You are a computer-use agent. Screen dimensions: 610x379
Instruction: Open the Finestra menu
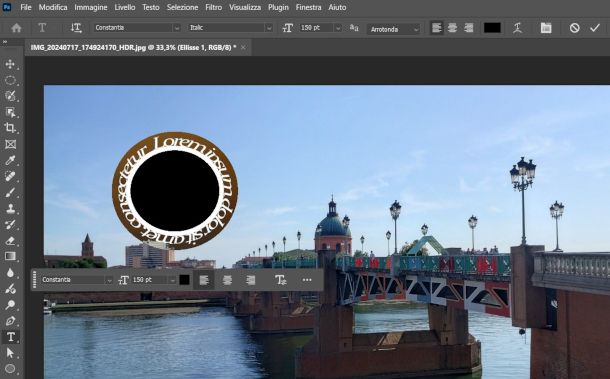point(309,7)
